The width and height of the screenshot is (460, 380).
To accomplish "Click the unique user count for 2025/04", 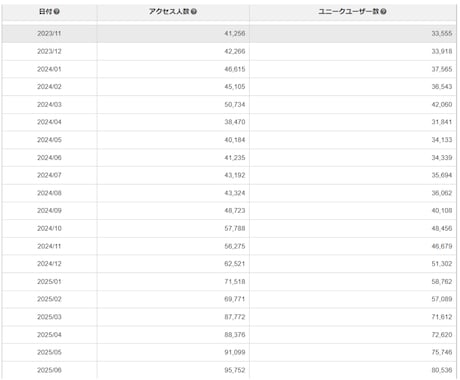I will tap(442, 334).
